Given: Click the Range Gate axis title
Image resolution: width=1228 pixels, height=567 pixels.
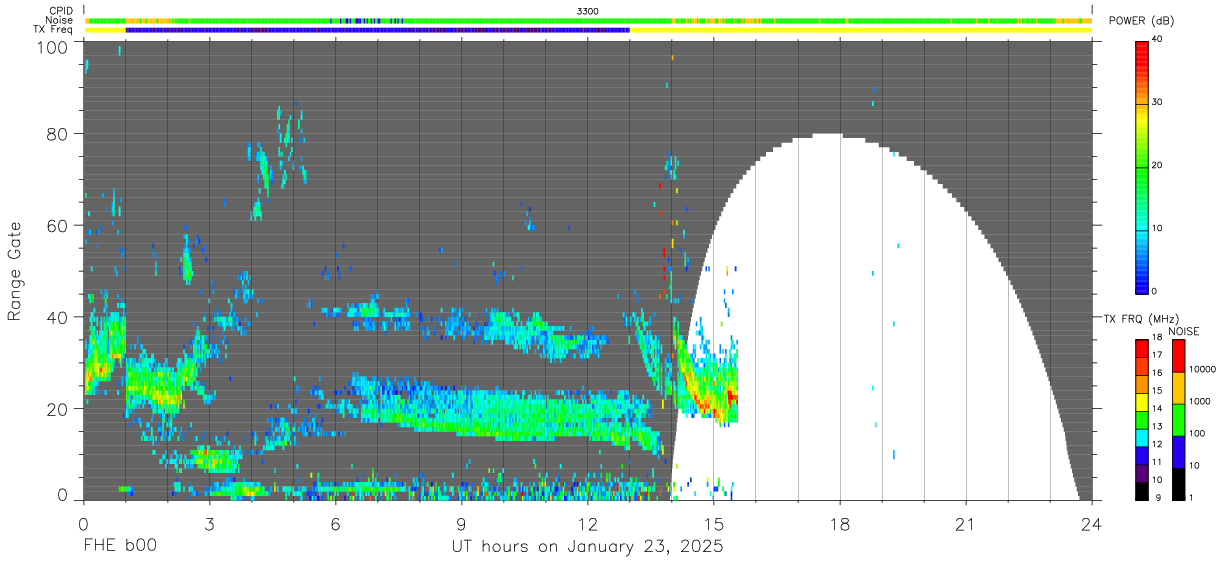Looking at the screenshot, I should click(x=15, y=271).
